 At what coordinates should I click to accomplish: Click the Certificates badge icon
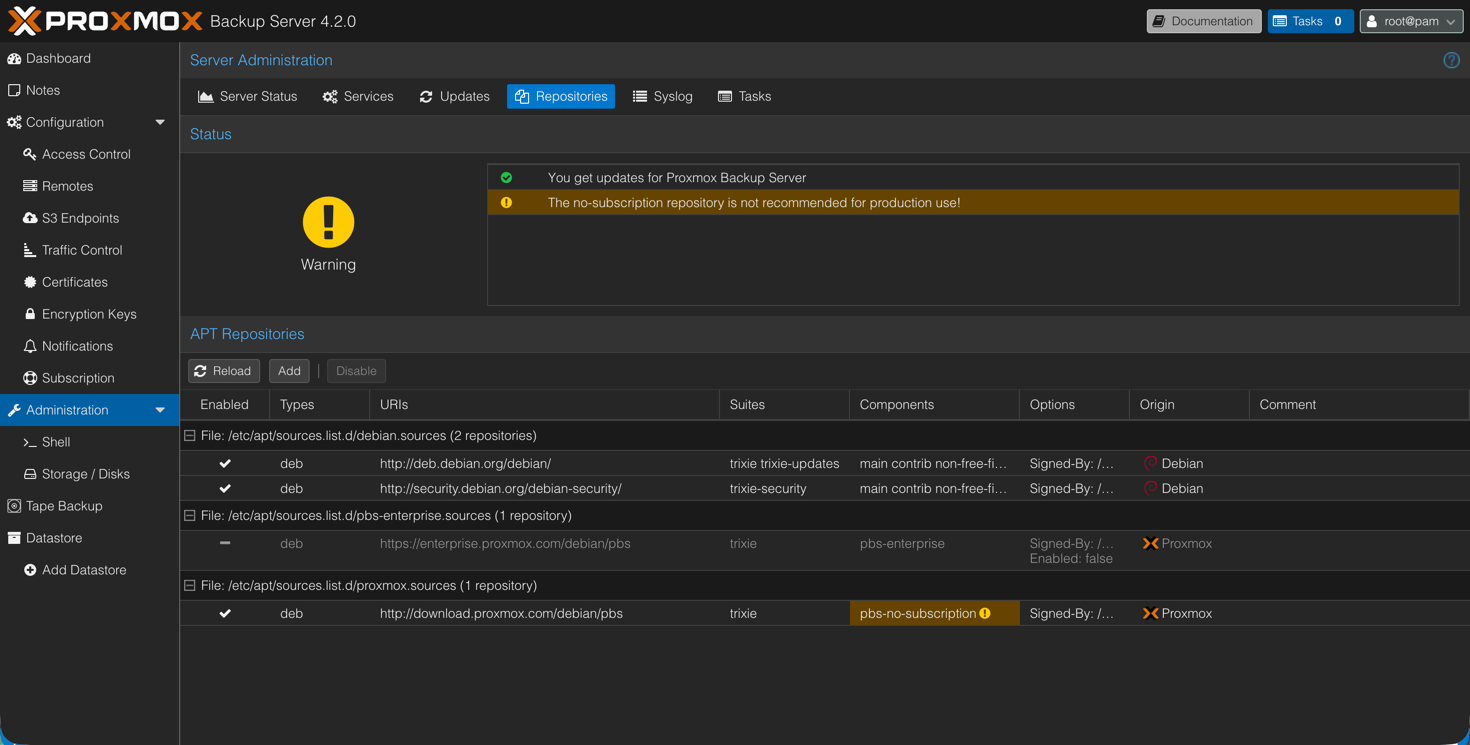pos(30,282)
